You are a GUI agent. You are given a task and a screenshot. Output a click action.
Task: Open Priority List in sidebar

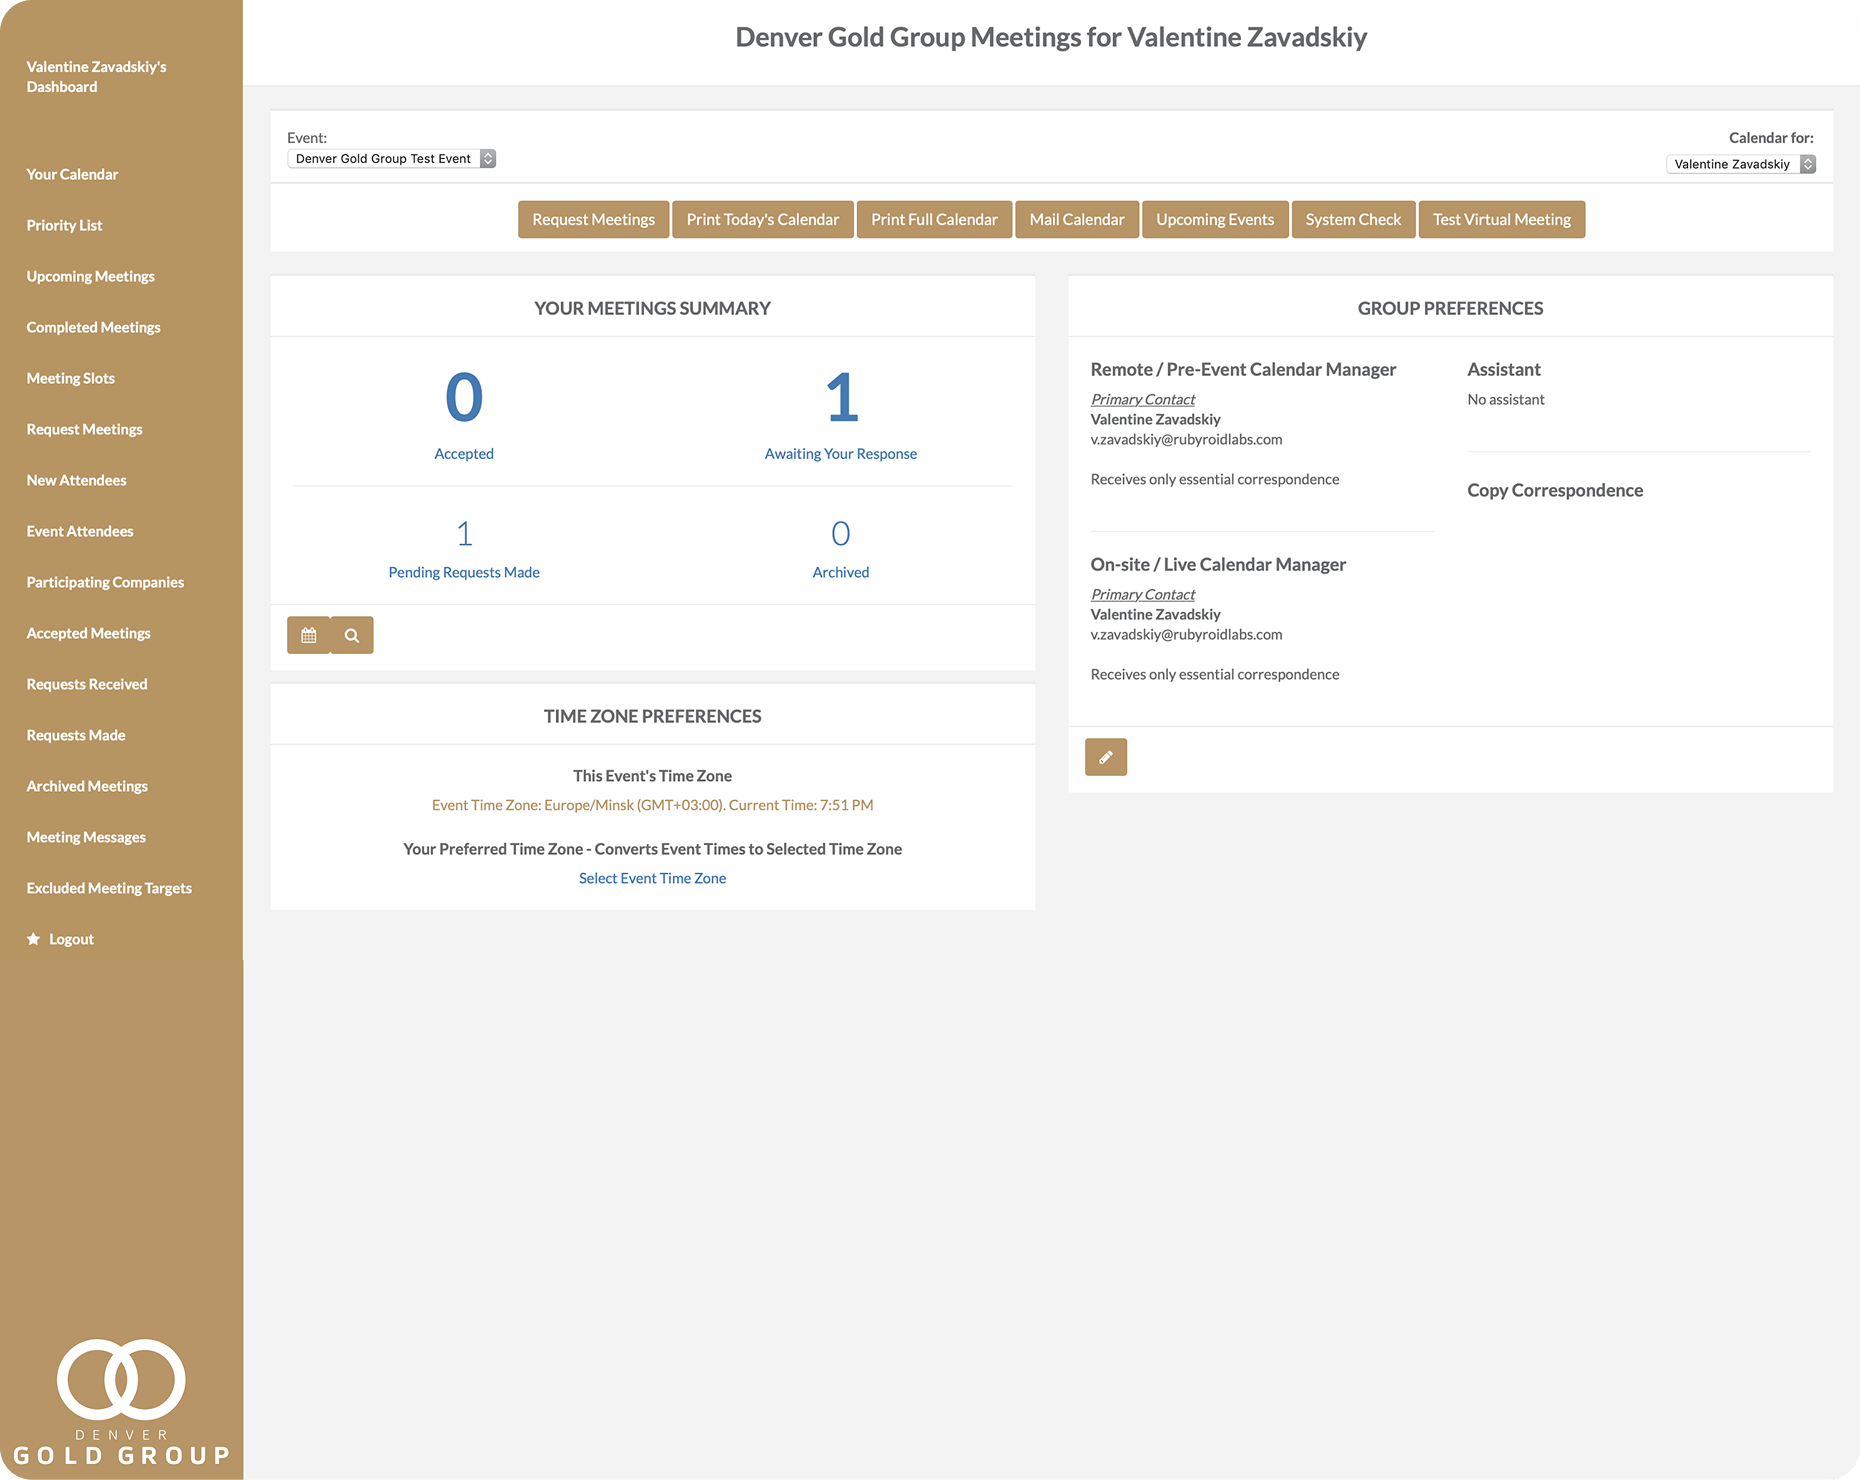point(64,225)
